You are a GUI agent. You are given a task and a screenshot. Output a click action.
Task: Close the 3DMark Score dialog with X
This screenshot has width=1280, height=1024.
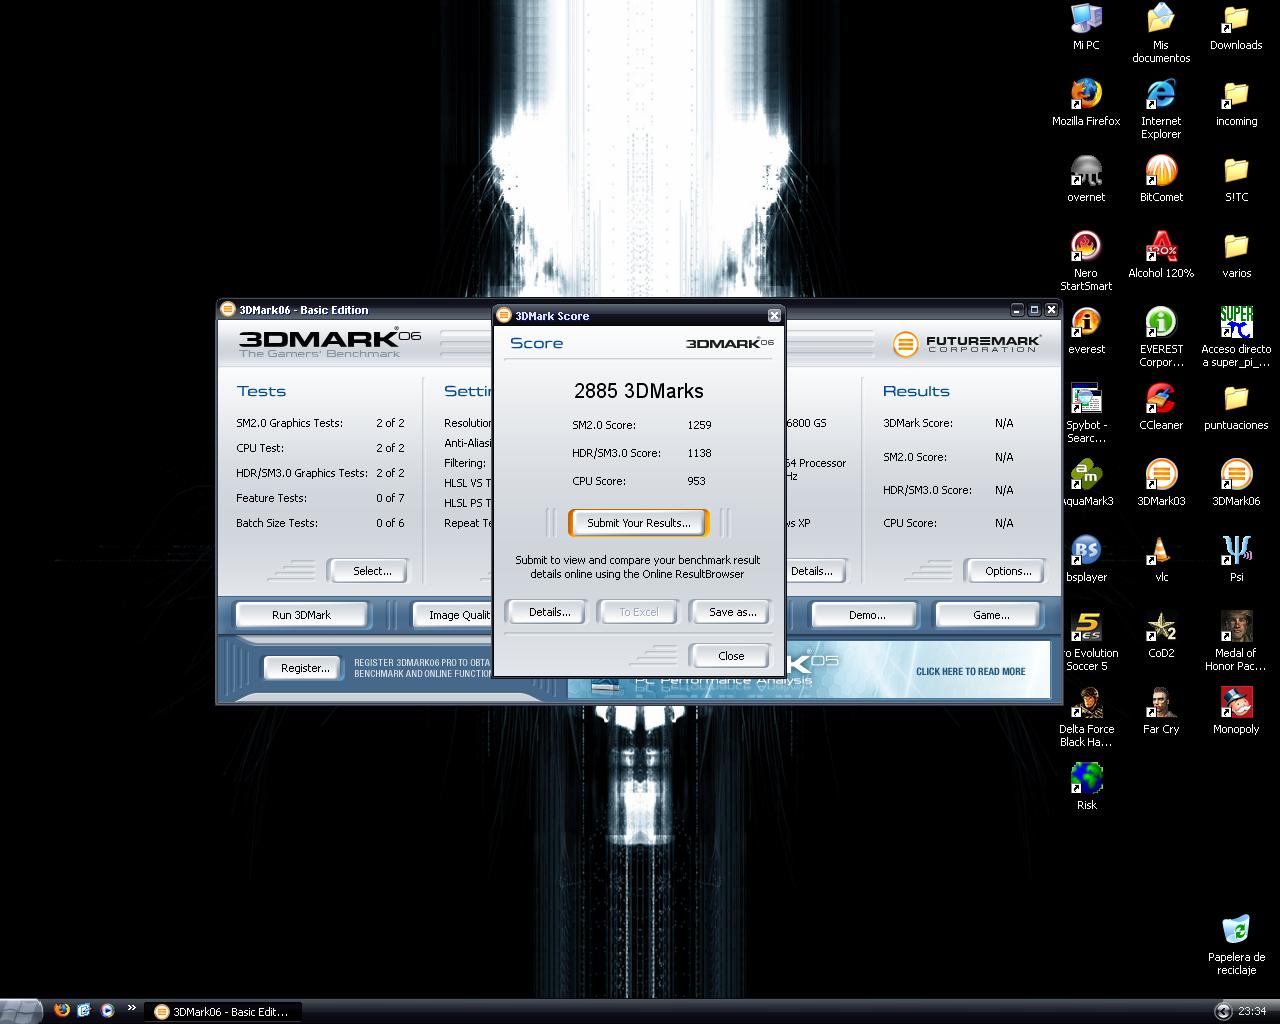(x=774, y=316)
